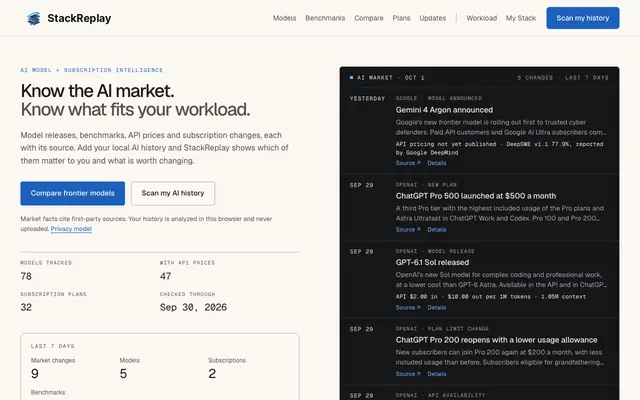
Task: Go to Benchmarks in the navigation
Action: pos(325,18)
